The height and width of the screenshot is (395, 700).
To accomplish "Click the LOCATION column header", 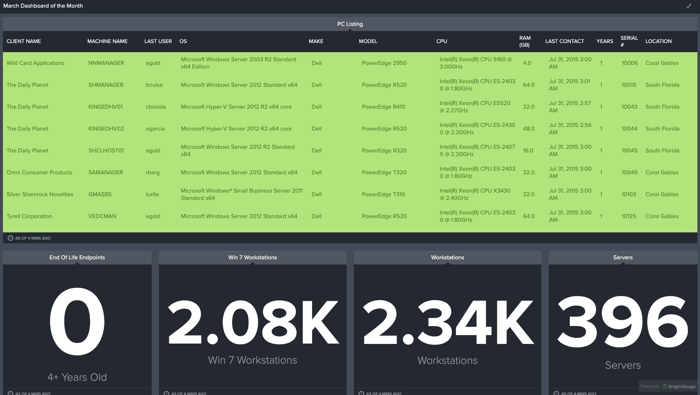I will coord(658,41).
